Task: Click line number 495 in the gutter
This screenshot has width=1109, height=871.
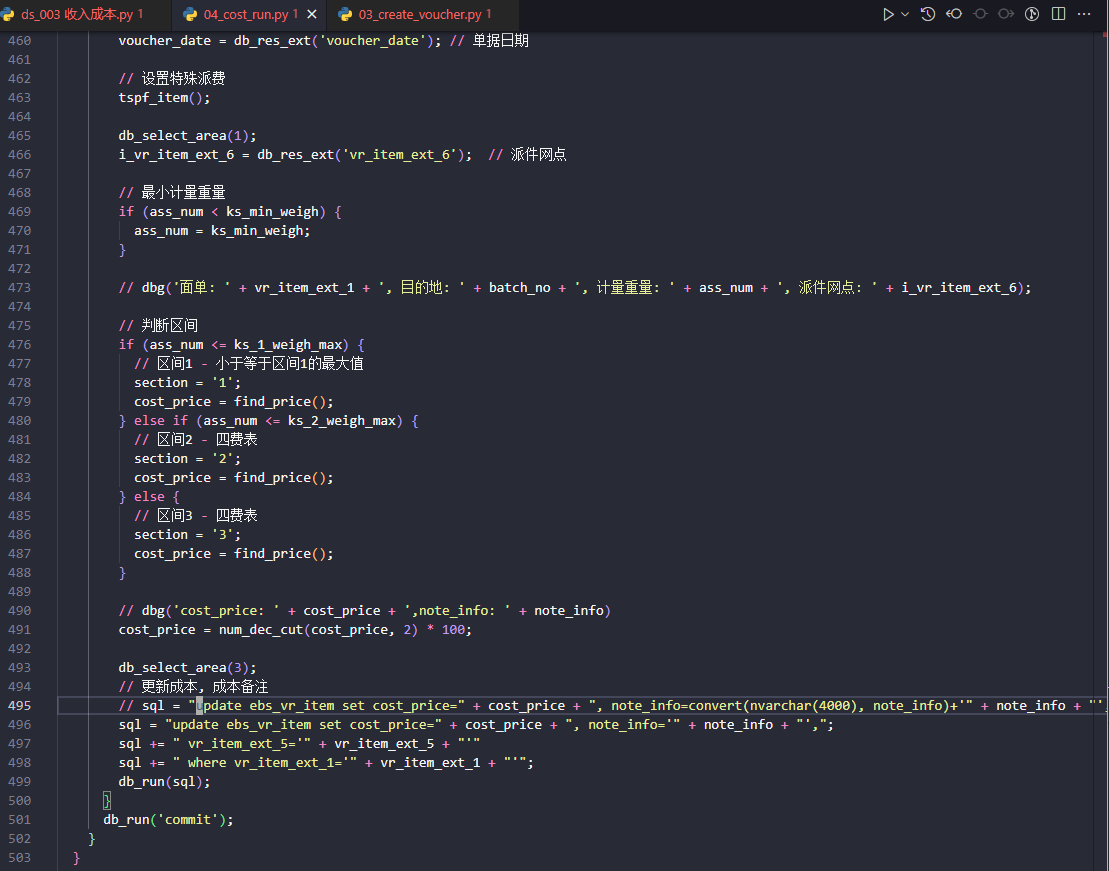Action: [20, 706]
